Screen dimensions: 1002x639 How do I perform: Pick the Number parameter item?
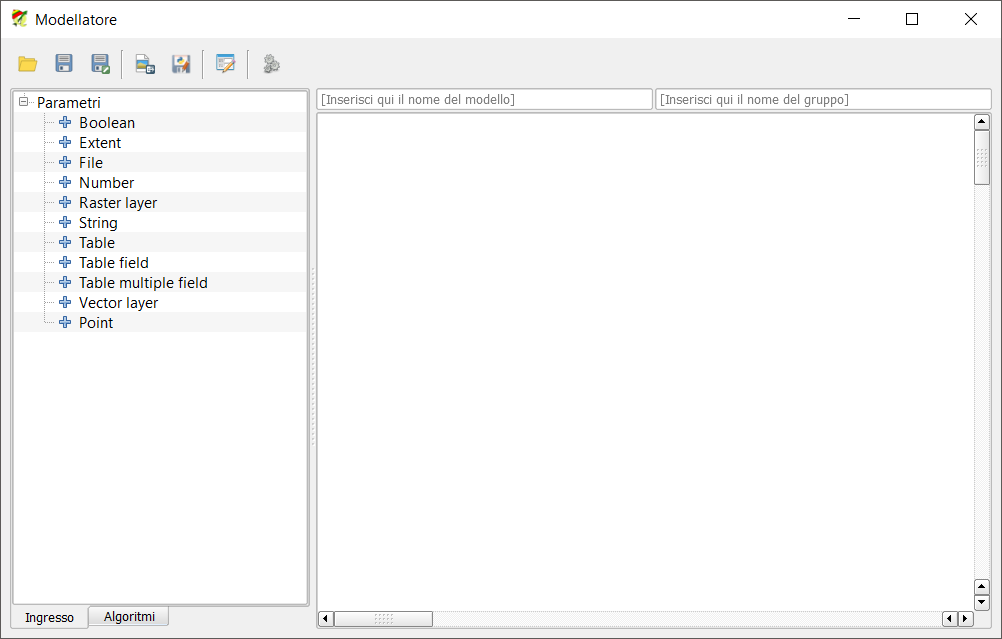coord(106,183)
